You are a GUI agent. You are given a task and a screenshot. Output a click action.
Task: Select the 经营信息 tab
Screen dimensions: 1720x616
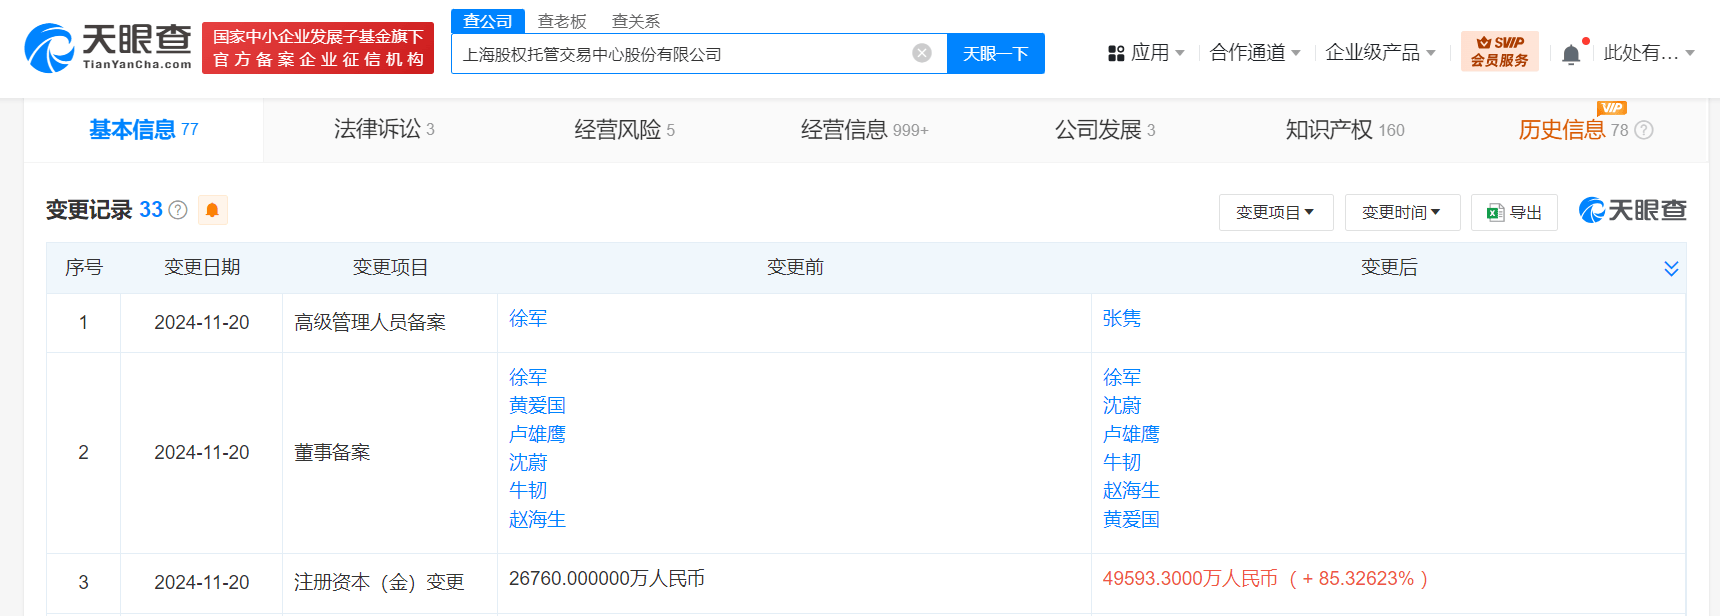click(x=864, y=130)
